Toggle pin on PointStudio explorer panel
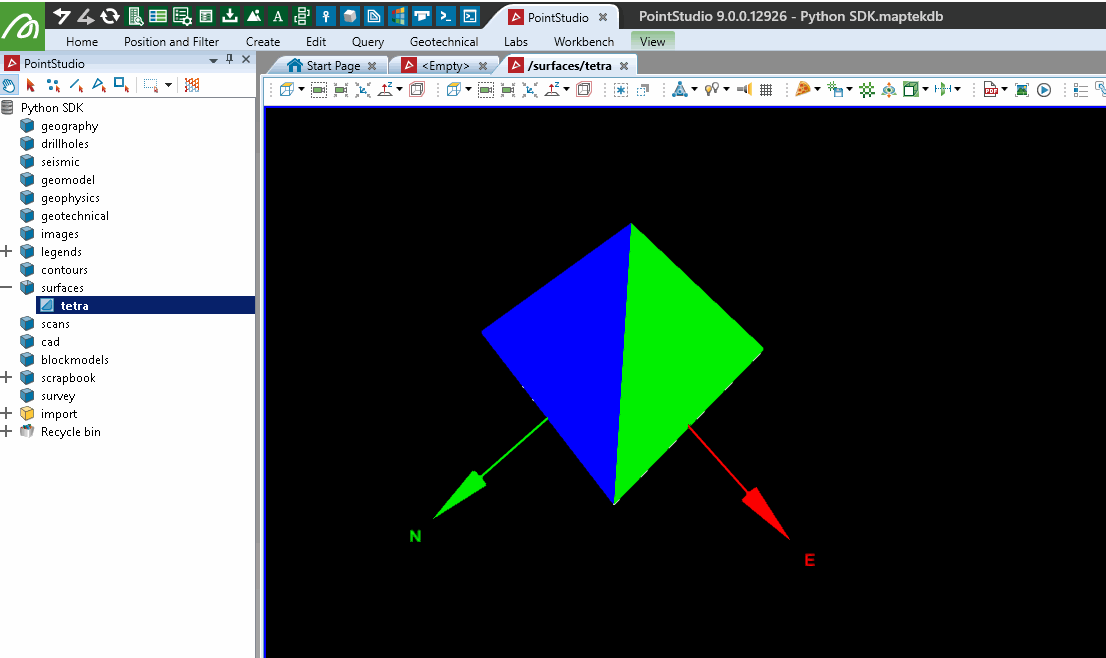 pos(230,61)
